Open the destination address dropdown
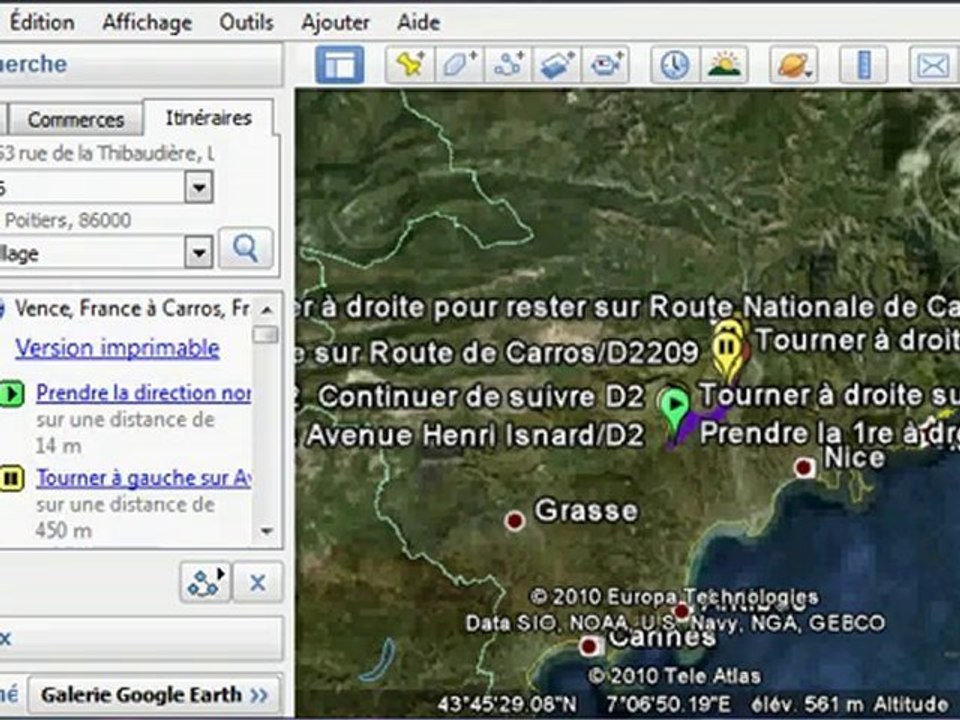Image resolution: width=960 pixels, height=720 pixels. [199, 252]
